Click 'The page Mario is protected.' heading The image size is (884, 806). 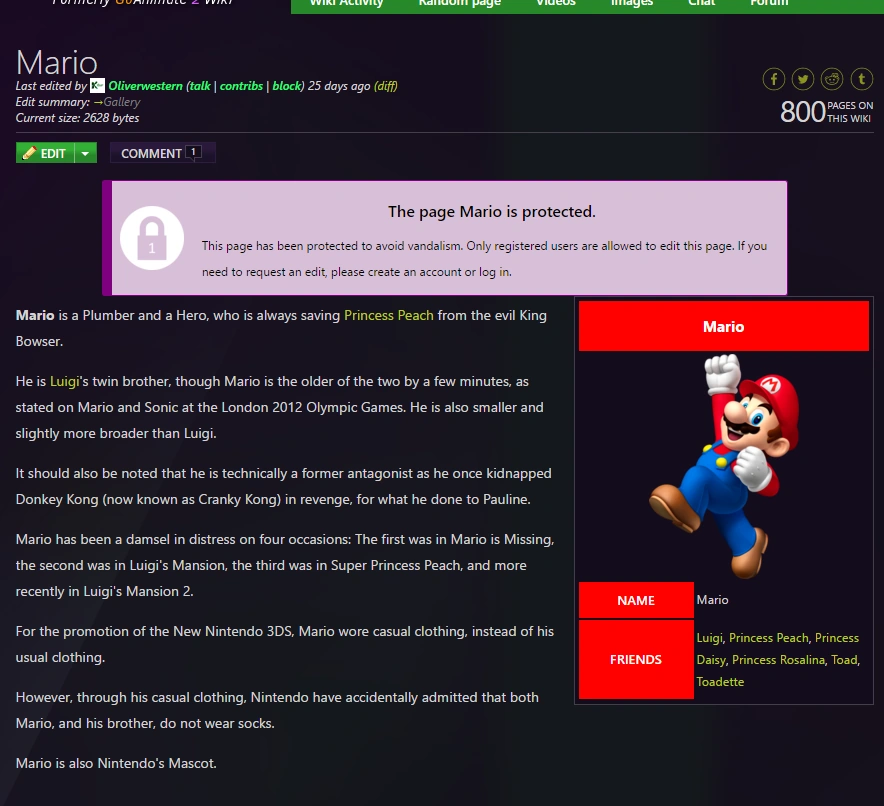pos(492,211)
